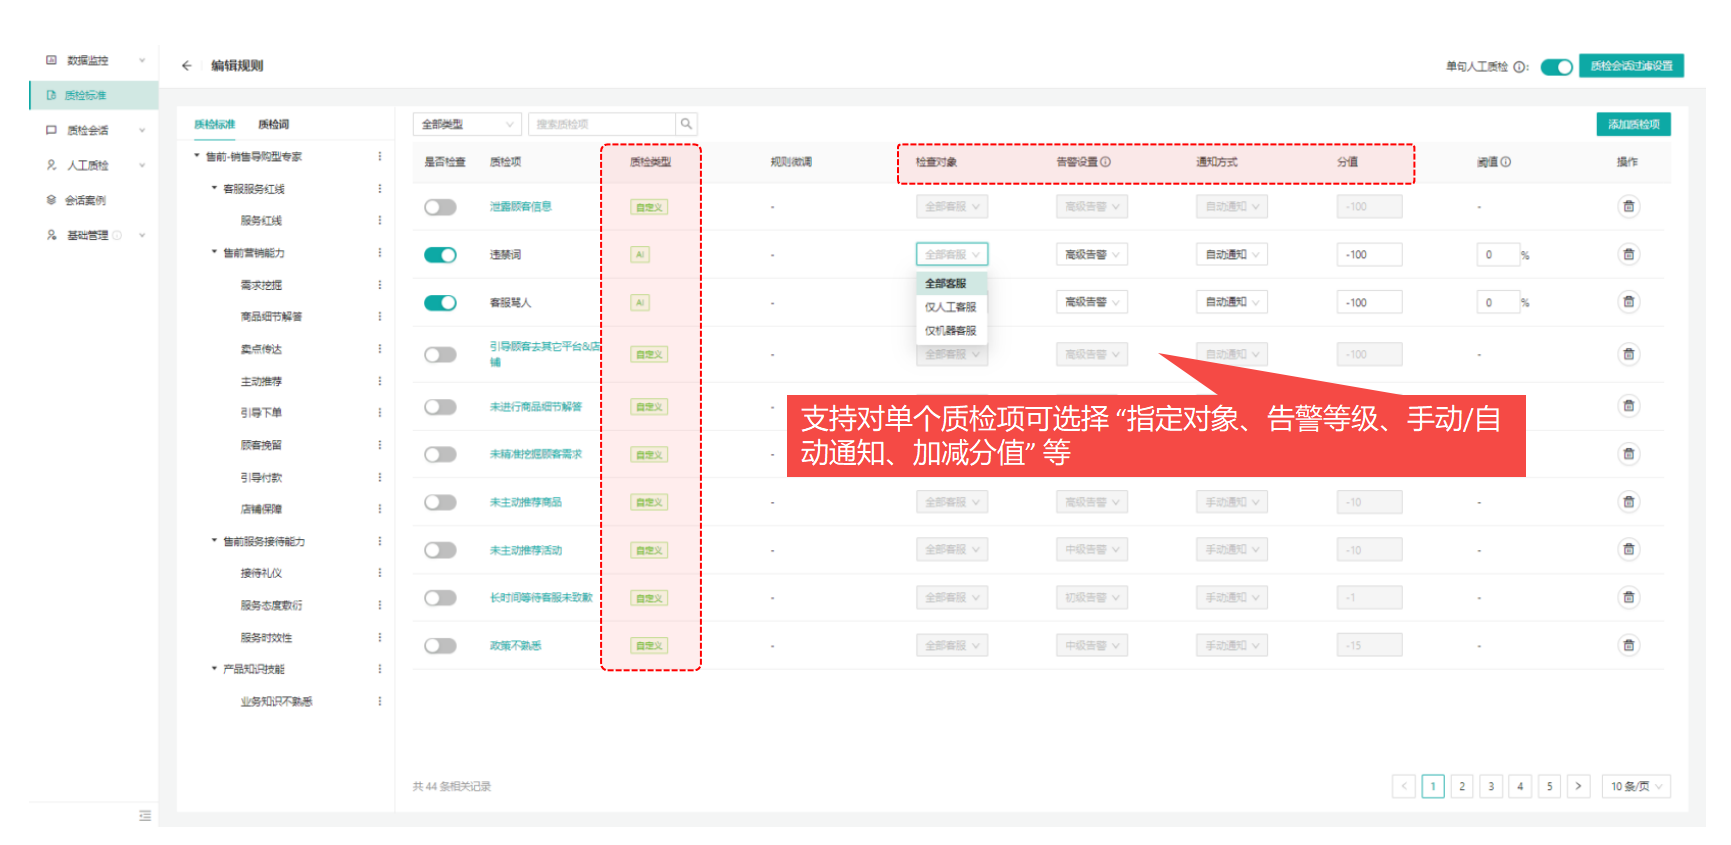Image resolution: width=1731 pixels, height=845 pixels.
Task: Delete the 政策不熟悉 row via trash icon
Action: tap(1628, 646)
